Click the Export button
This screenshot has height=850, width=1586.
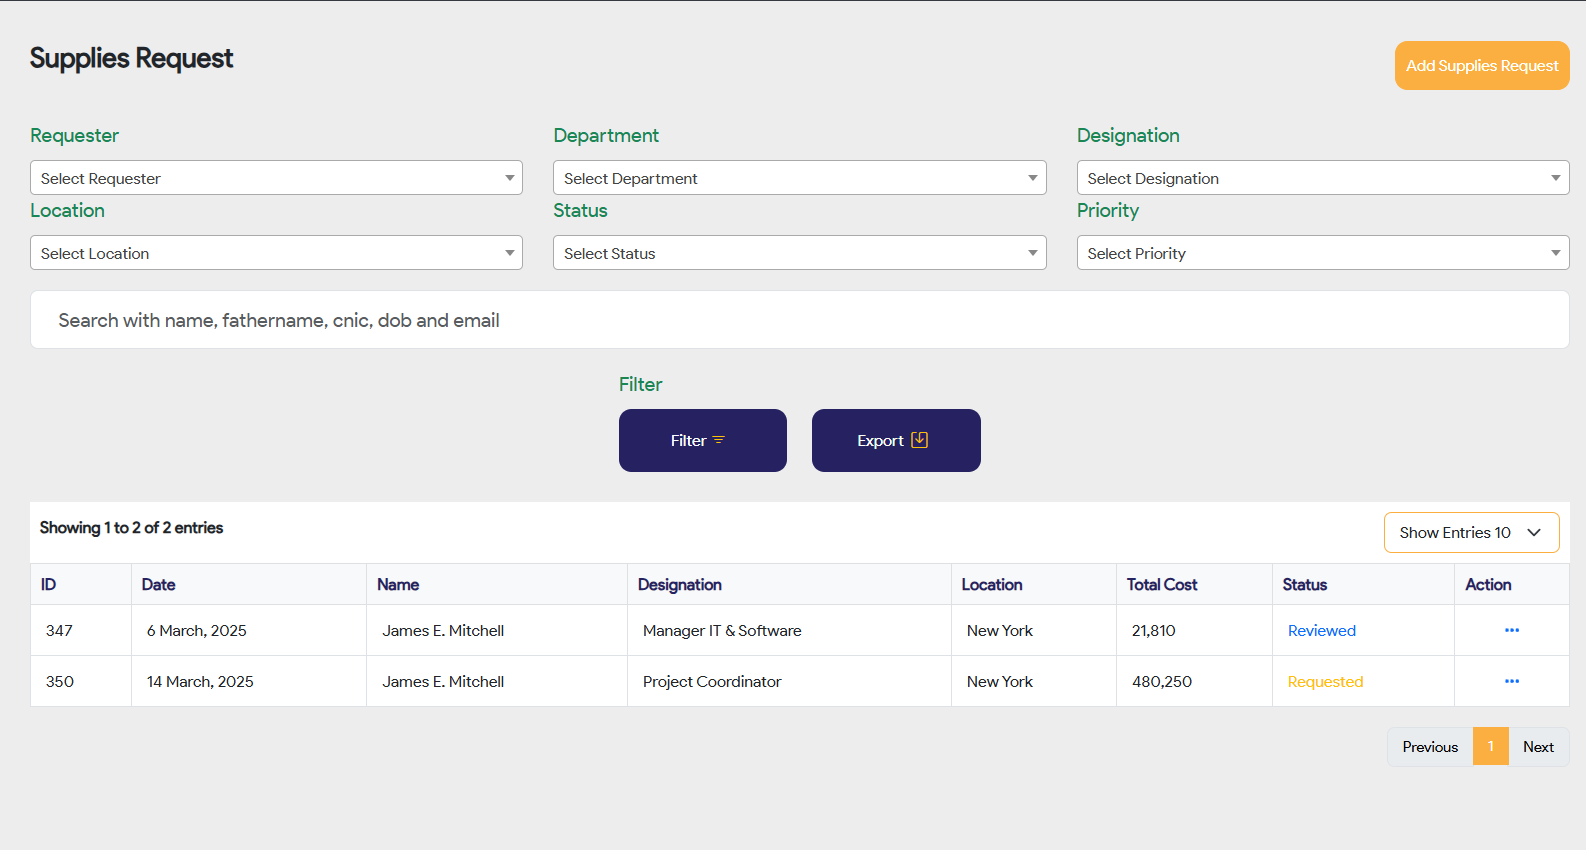[895, 440]
